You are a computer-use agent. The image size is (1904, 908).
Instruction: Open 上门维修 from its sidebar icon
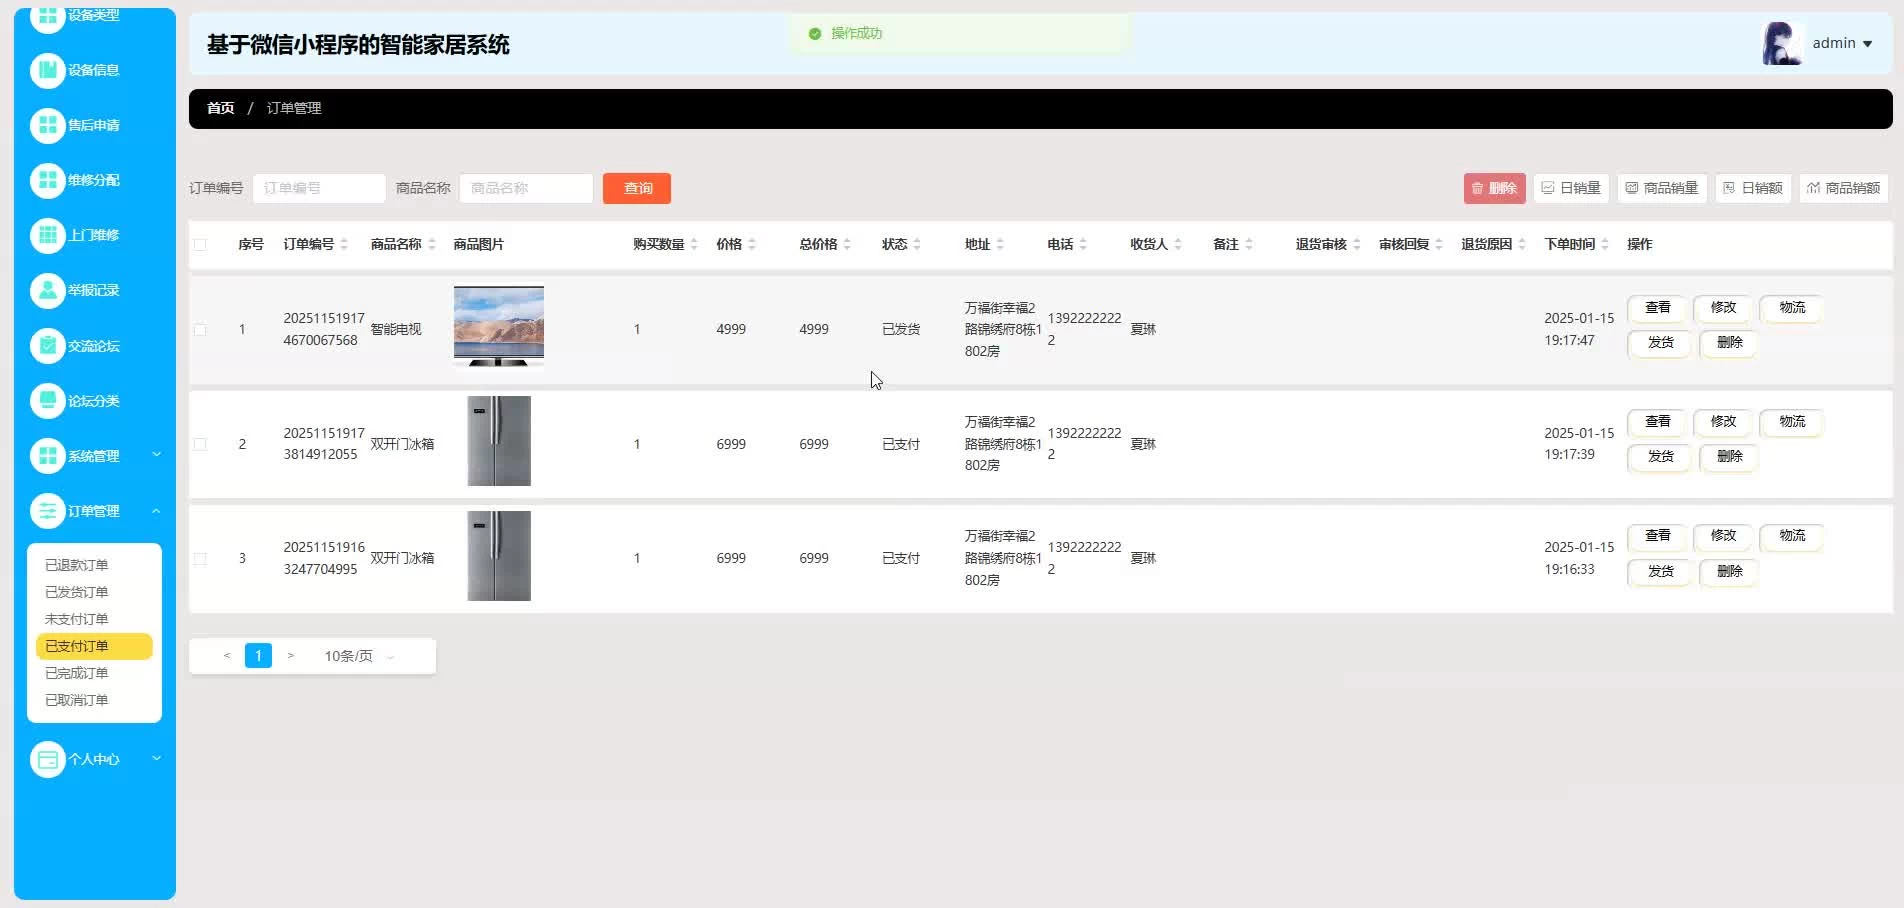pos(47,235)
